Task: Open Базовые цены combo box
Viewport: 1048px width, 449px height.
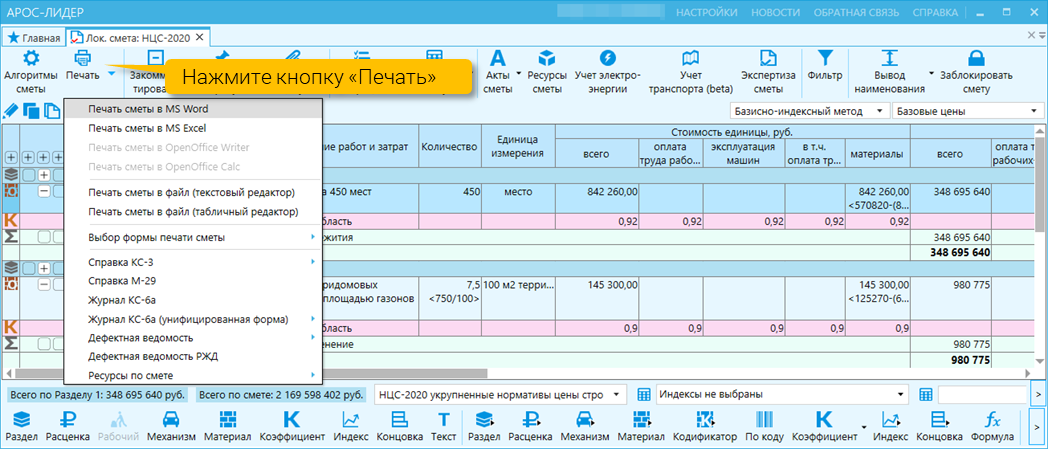Action: (x=968, y=111)
